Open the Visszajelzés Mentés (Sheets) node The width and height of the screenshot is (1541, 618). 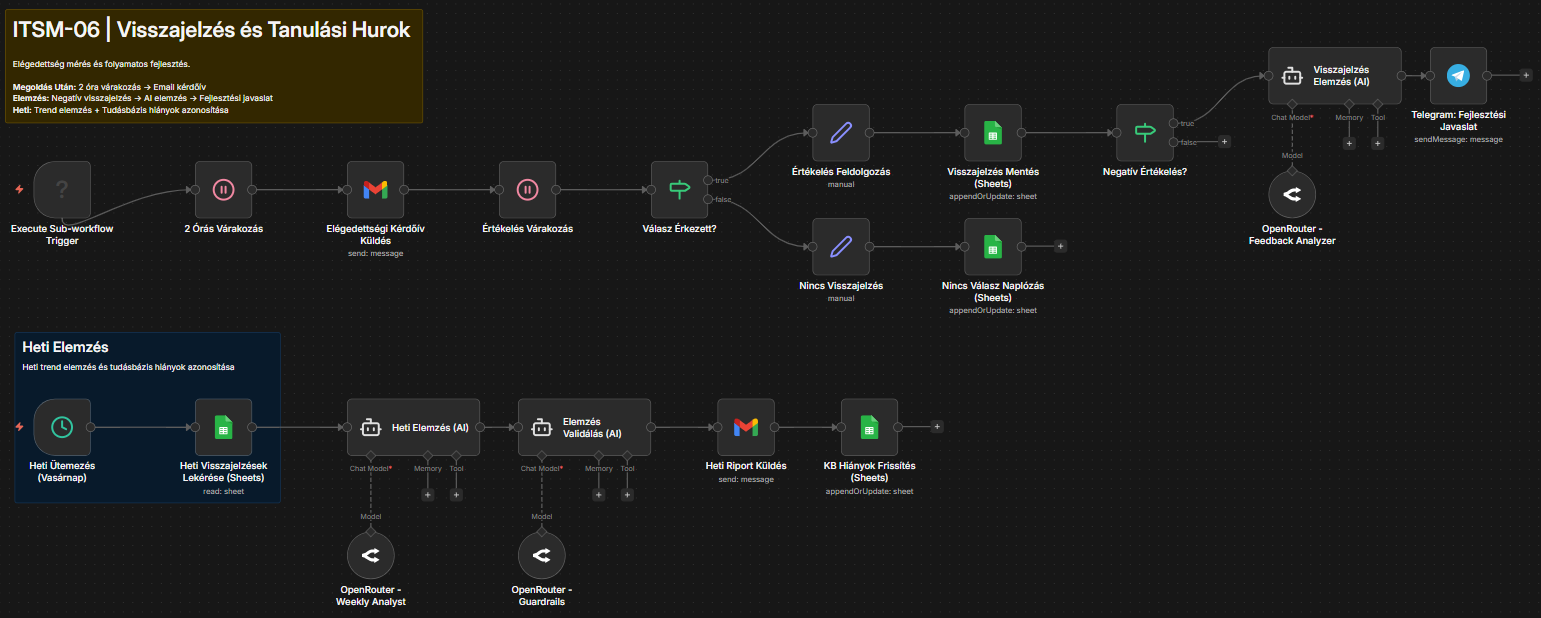coord(993,132)
